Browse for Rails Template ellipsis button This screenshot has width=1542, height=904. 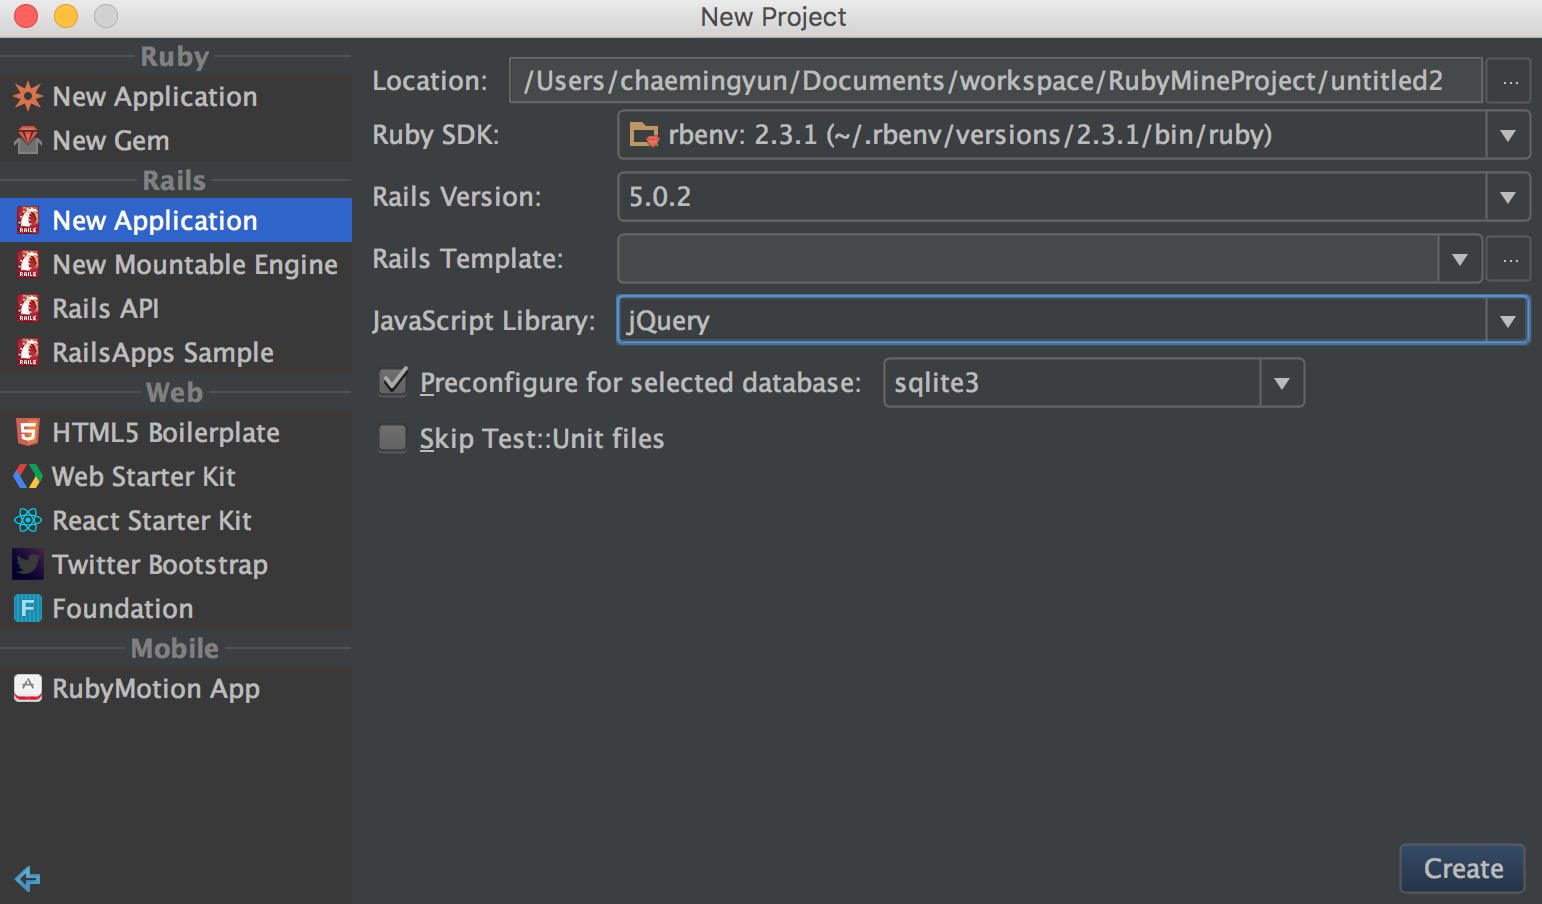tap(1509, 259)
